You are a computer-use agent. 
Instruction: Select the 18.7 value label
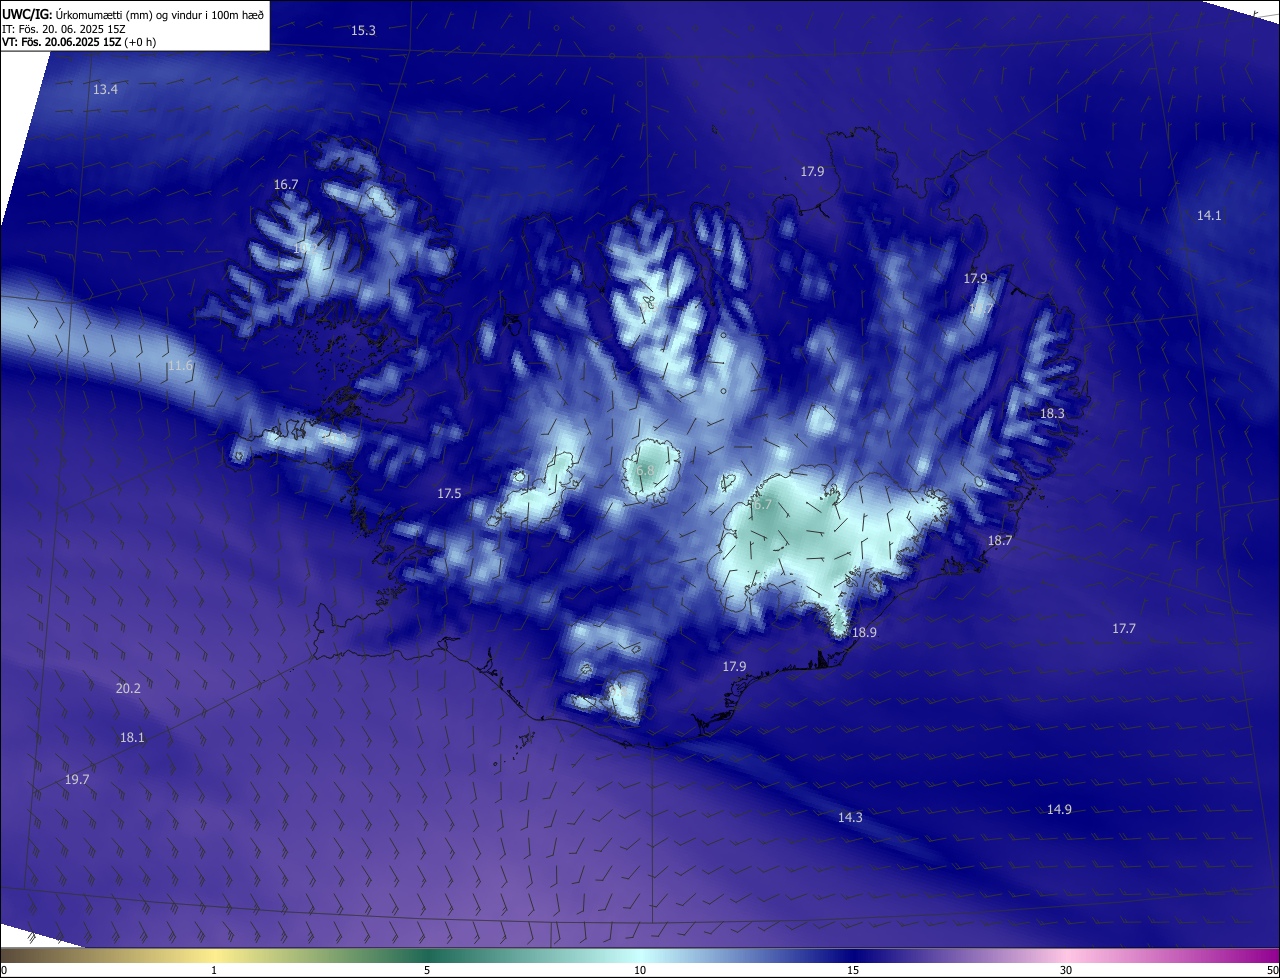point(1000,541)
